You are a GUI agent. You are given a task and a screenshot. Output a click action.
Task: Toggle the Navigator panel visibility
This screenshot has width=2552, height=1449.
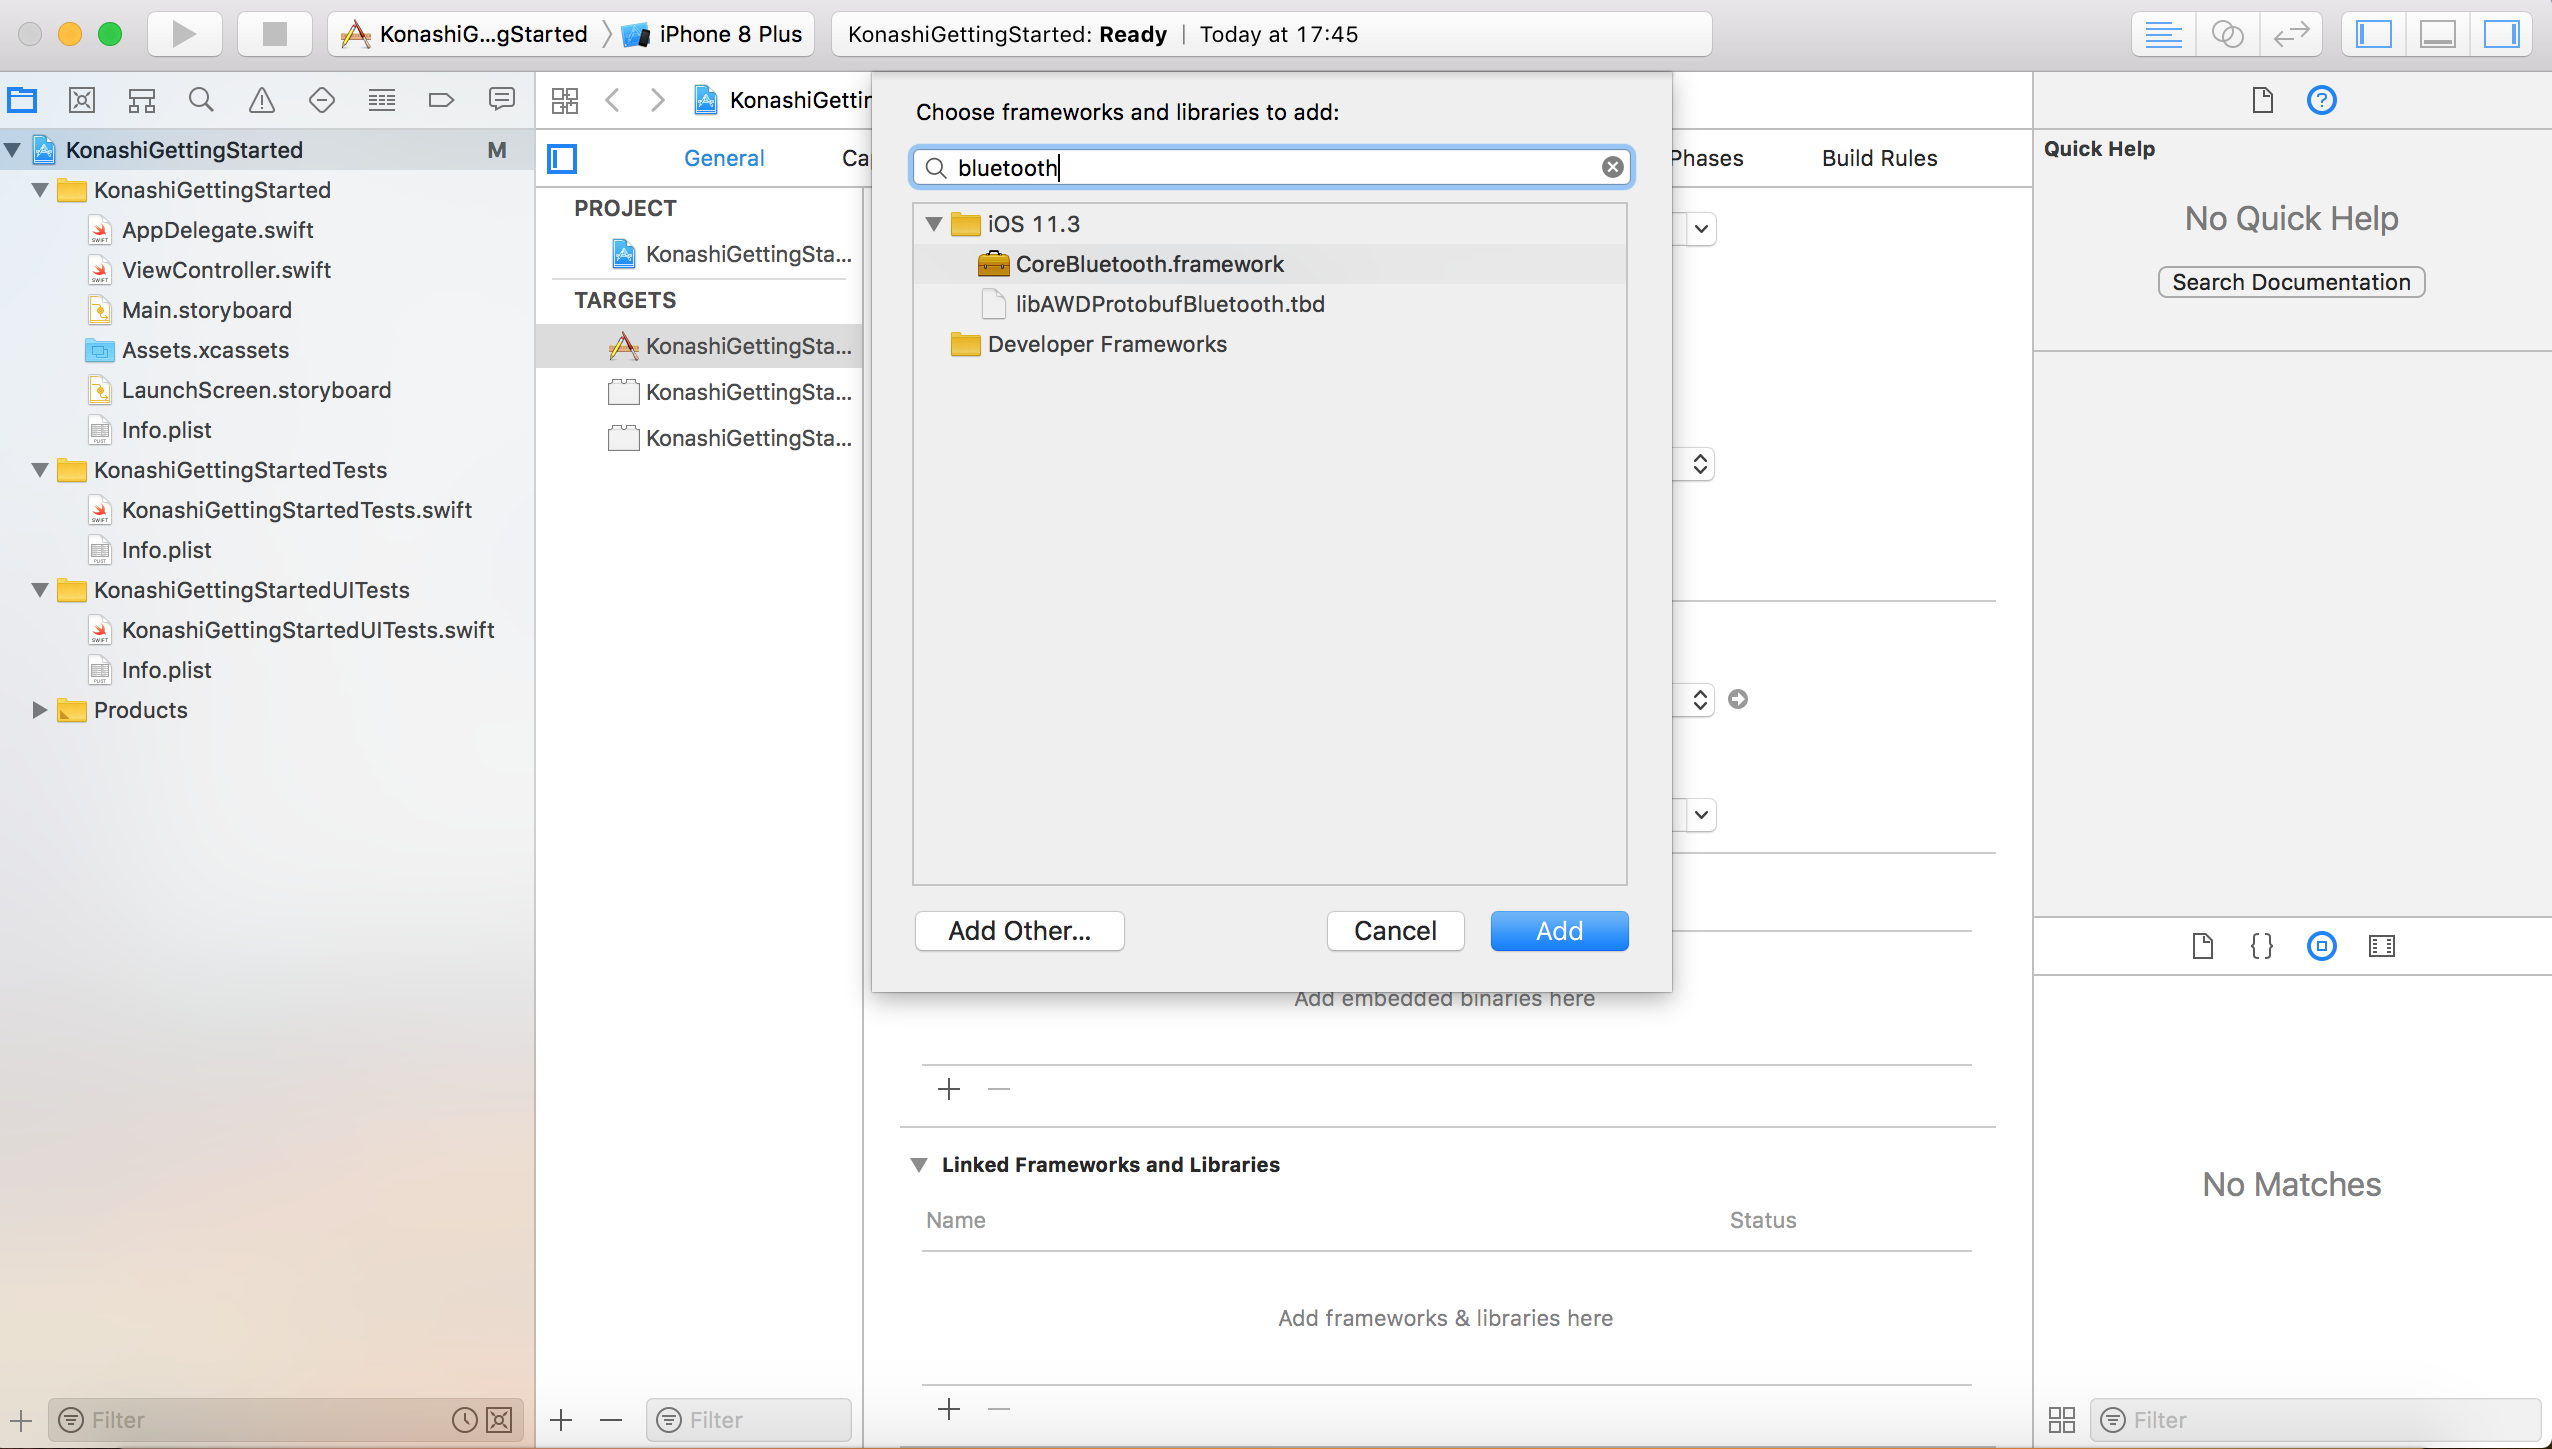pyautogui.click(x=2373, y=34)
